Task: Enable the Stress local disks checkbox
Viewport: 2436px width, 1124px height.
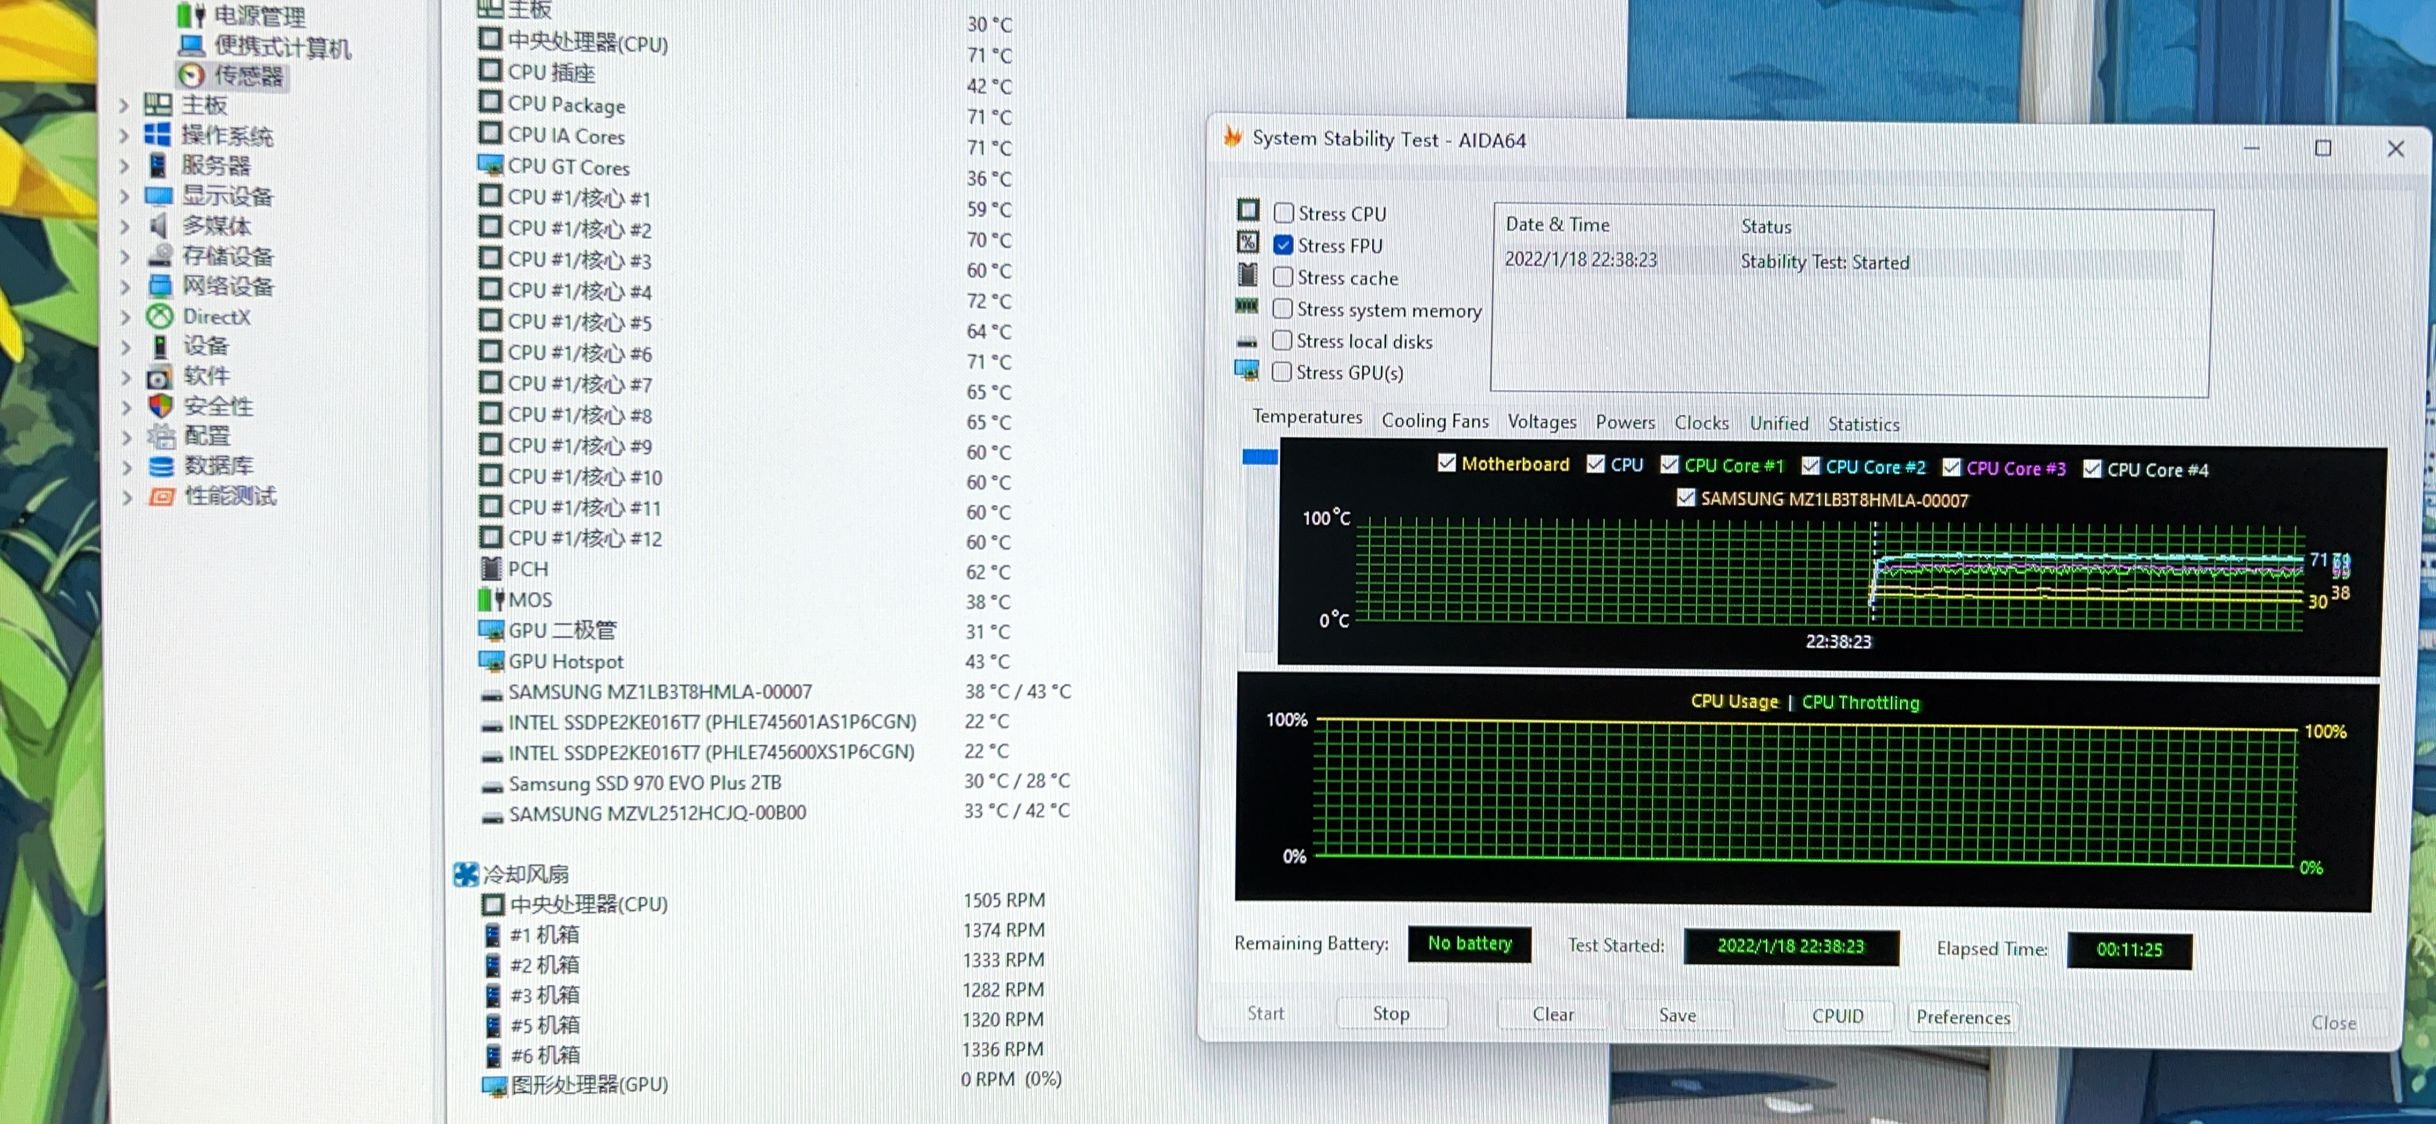Action: click(x=1282, y=341)
